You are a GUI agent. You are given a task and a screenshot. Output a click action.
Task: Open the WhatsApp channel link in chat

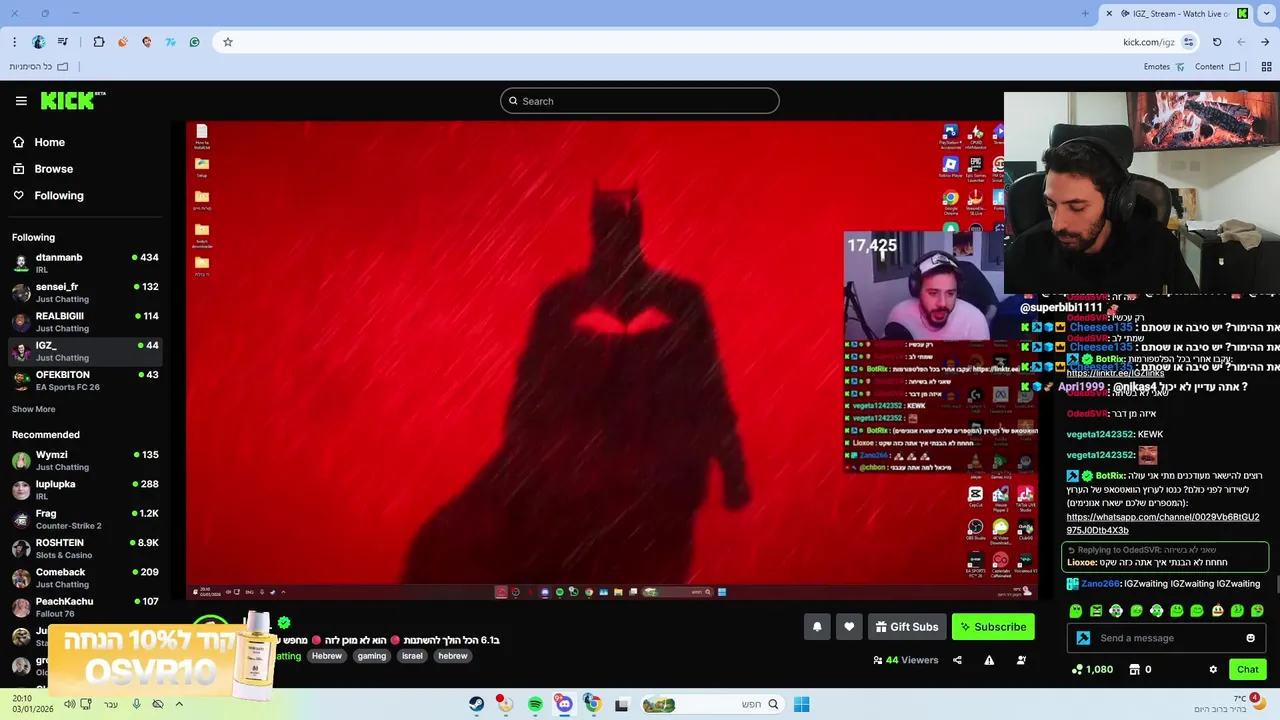(1163, 524)
